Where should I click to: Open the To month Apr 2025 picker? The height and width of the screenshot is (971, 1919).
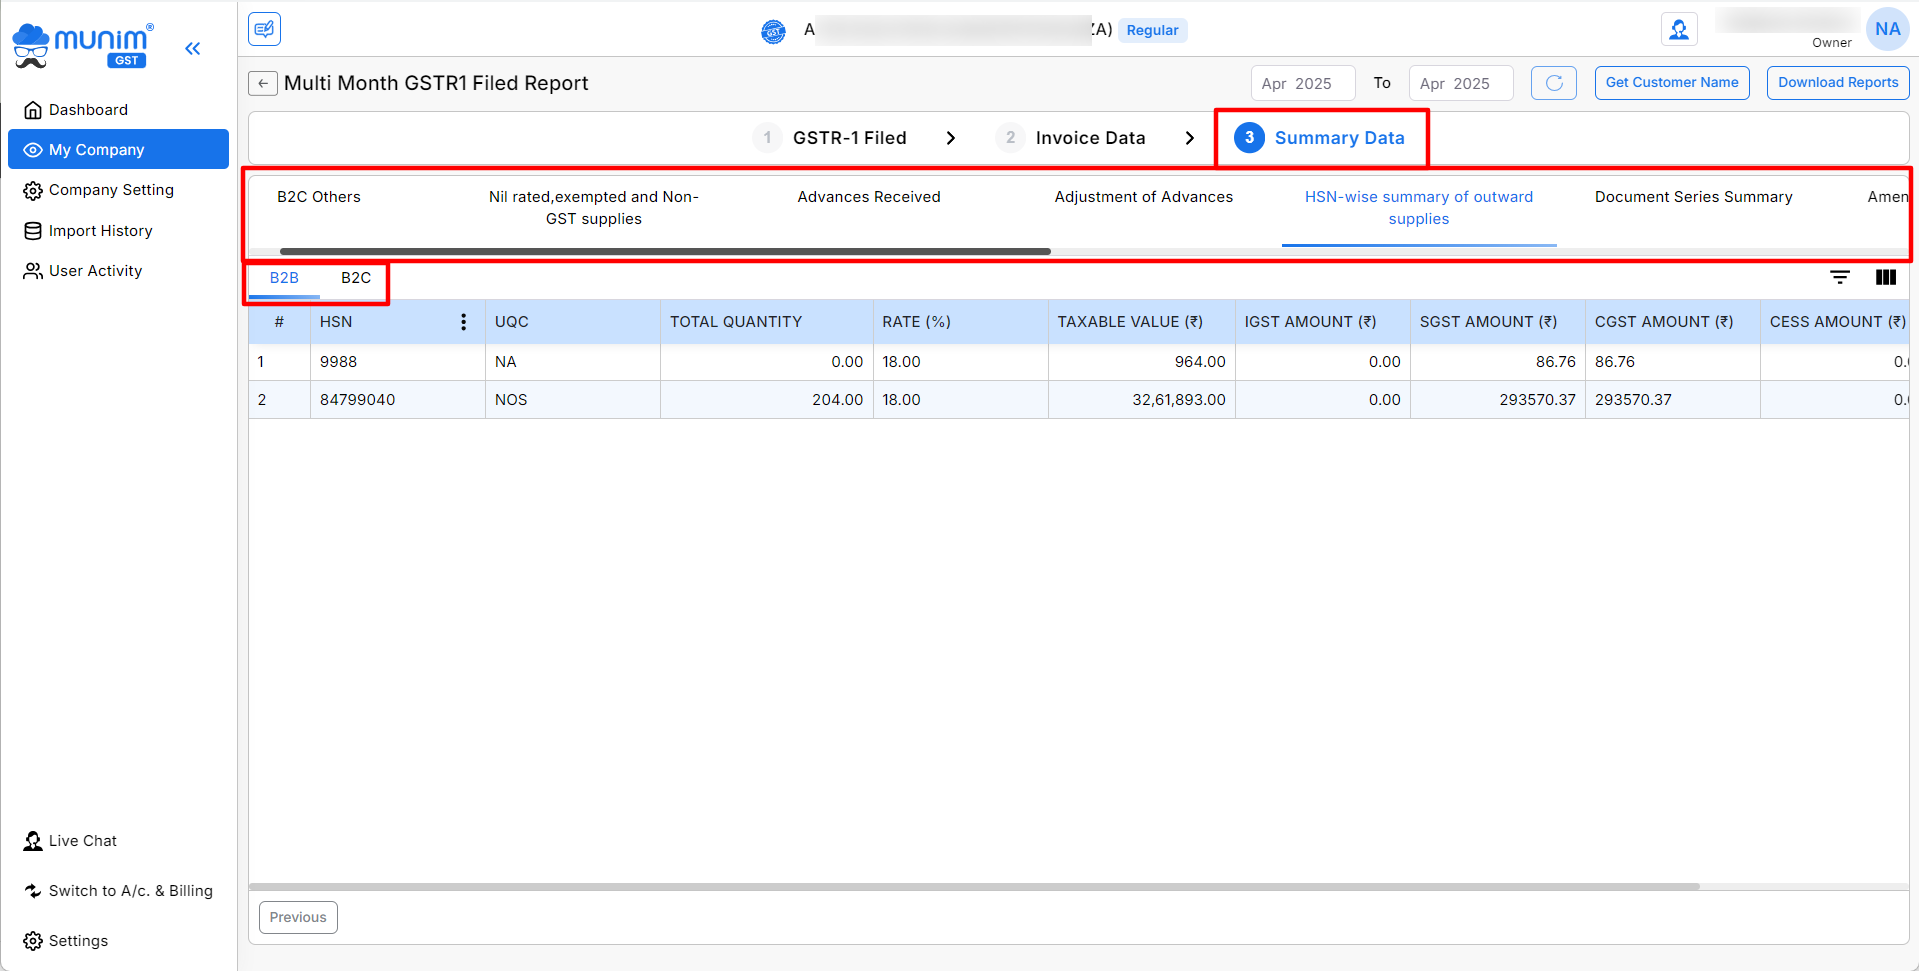pos(1460,84)
